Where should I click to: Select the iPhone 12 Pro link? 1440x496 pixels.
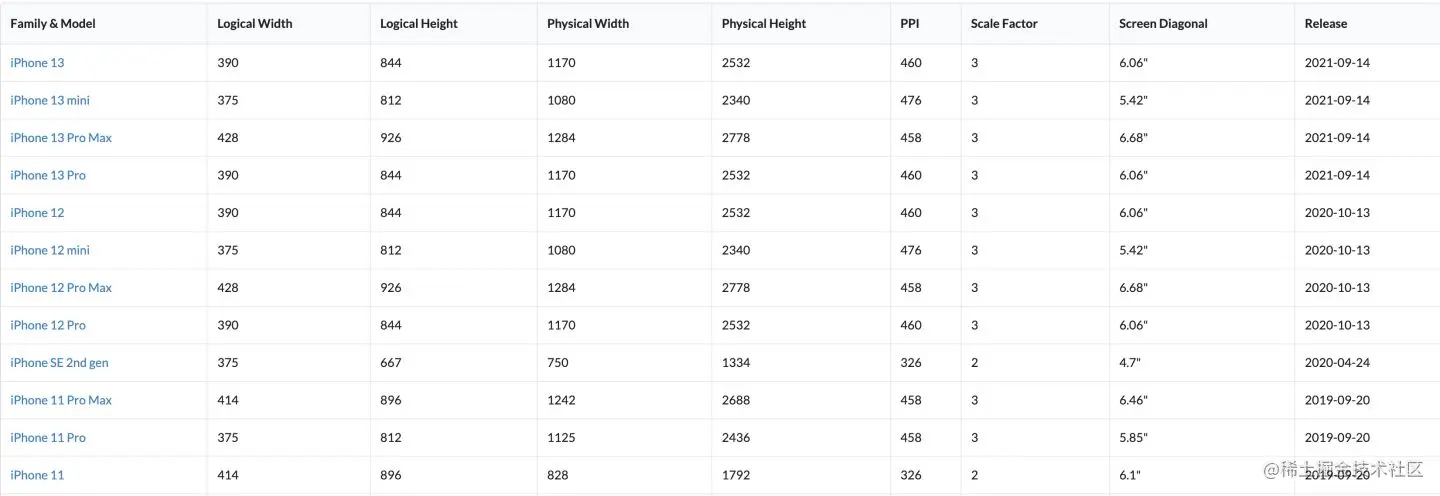coord(48,325)
